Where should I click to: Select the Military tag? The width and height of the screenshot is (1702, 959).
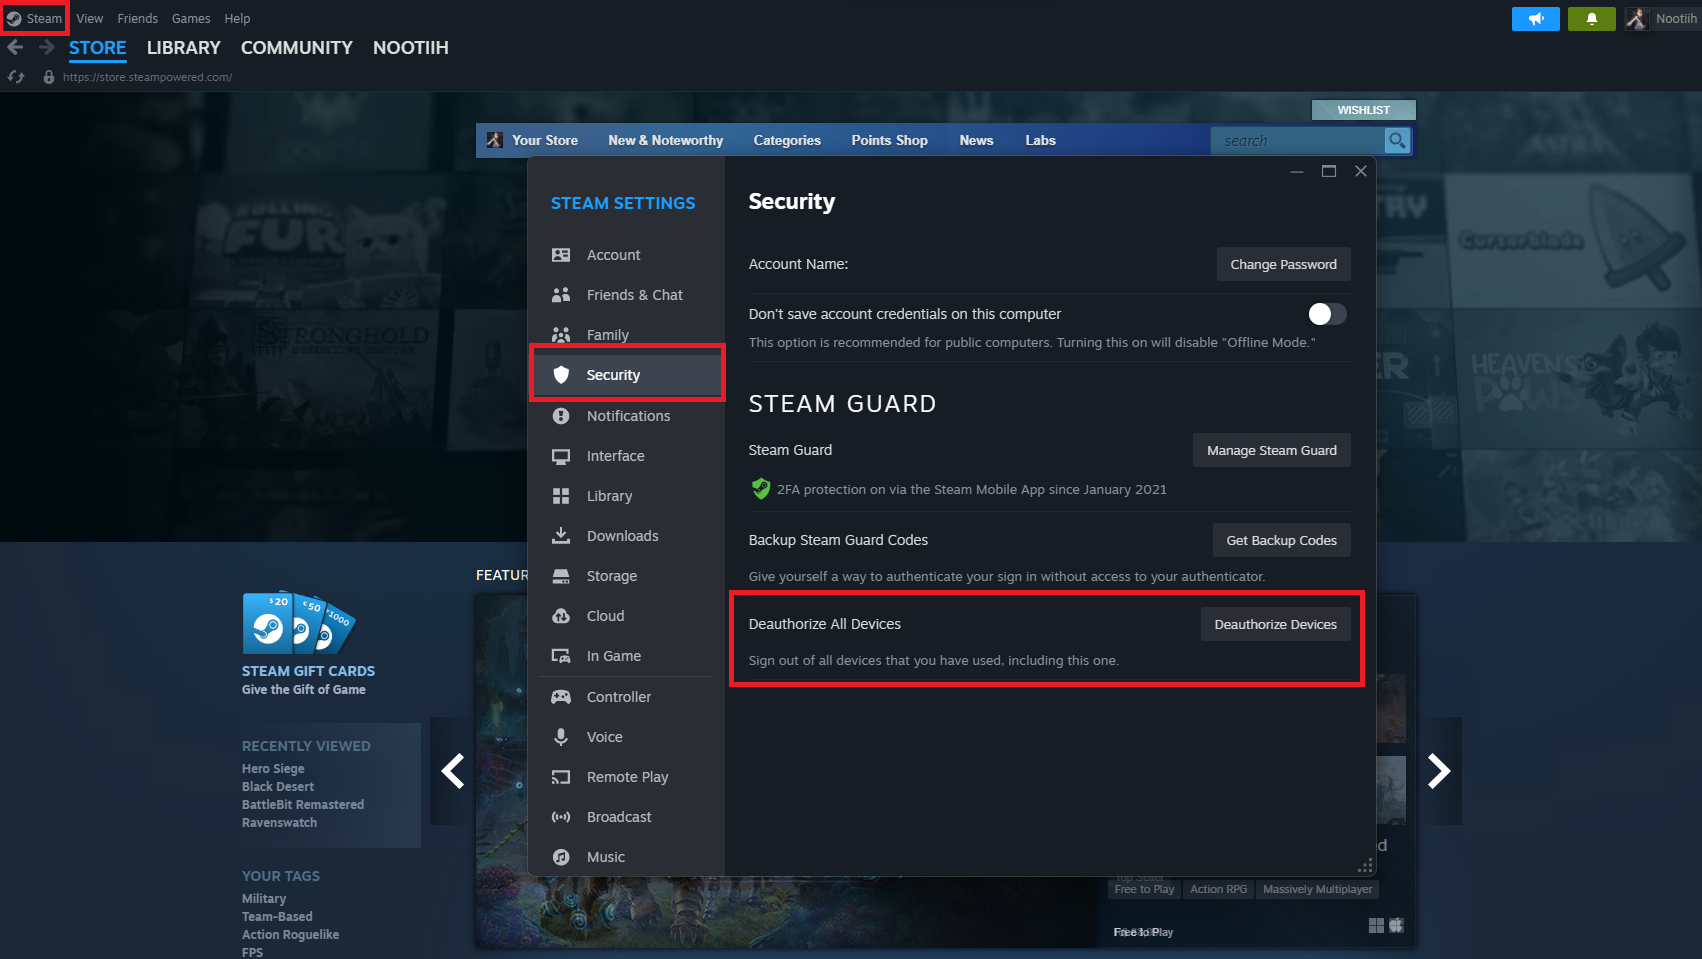tap(264, 899)
